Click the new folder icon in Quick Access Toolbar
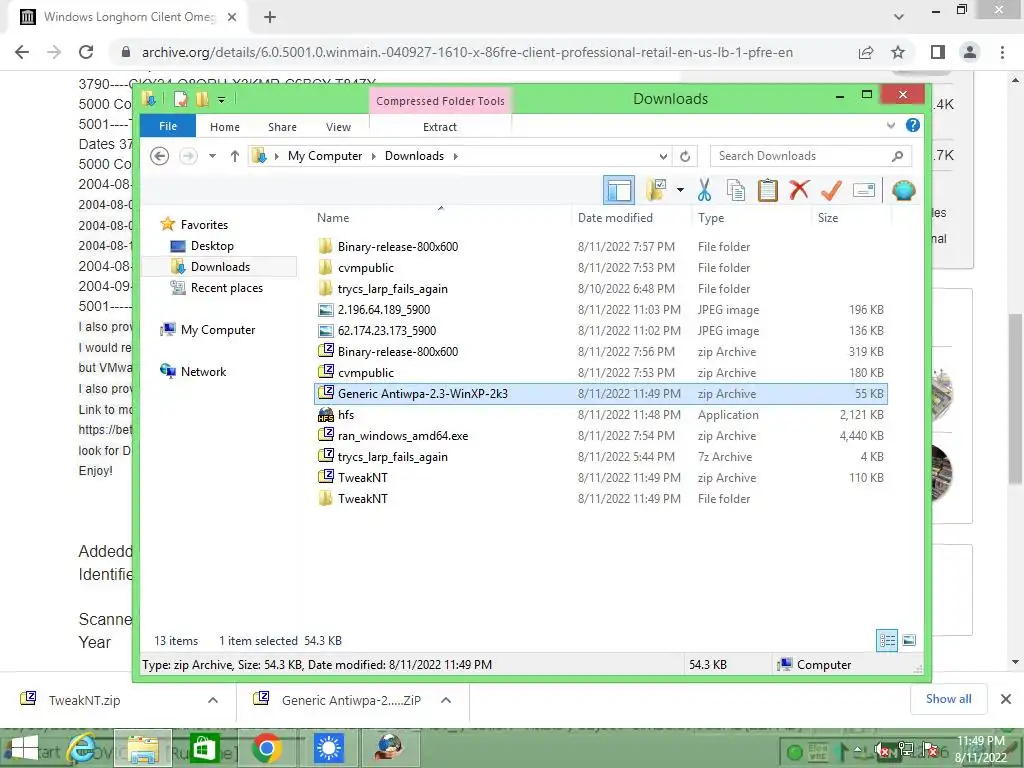This screenshot has width=1024, height=768. 202,99
